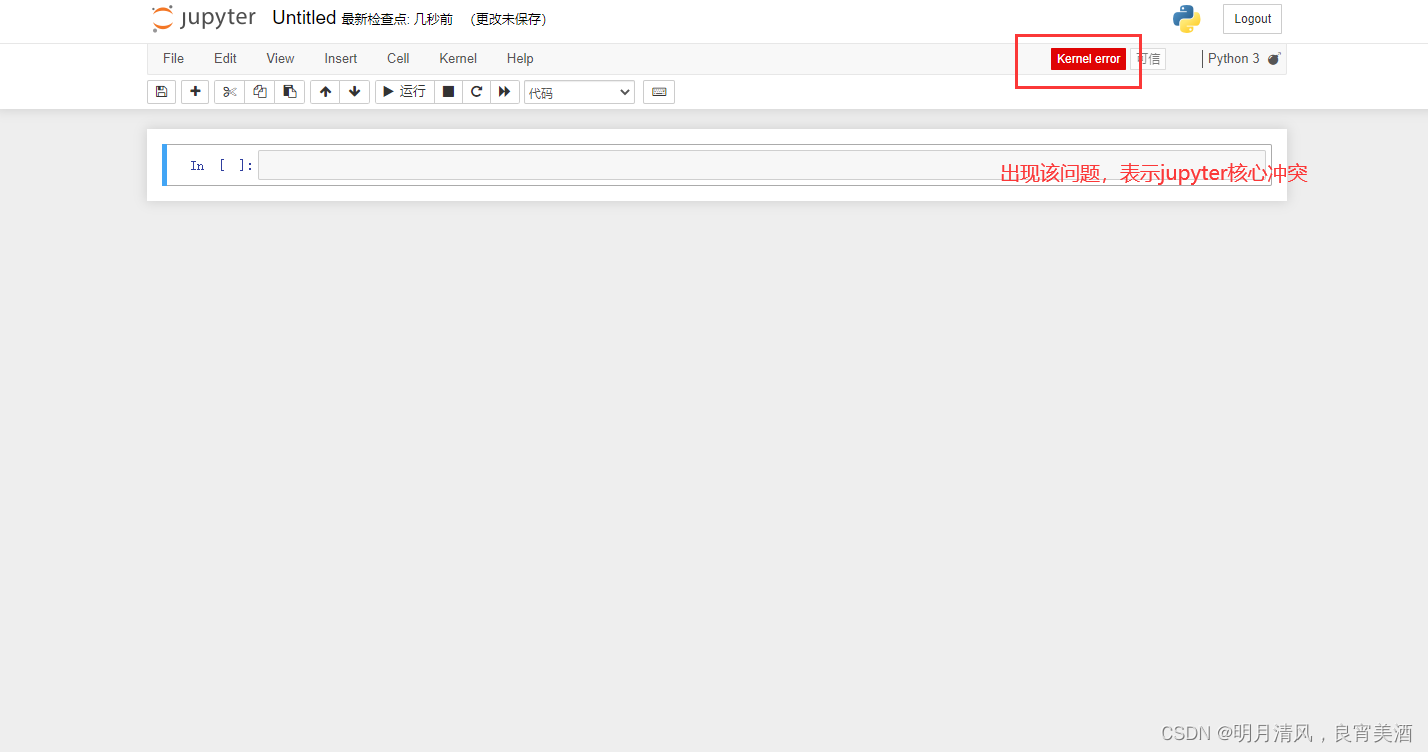Restart kernel and run all fast-forward icon
The height and width of the screenshot is (752, 1428).
[505, 92]
